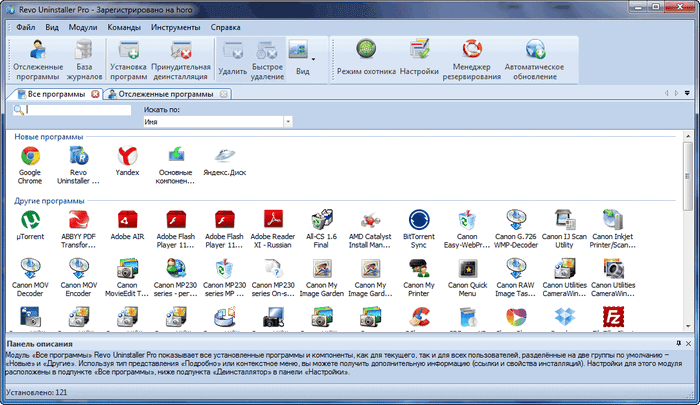Screen dimensions: 700x405
Task: Open the Инструменты menu
Action: click(175, 27)
